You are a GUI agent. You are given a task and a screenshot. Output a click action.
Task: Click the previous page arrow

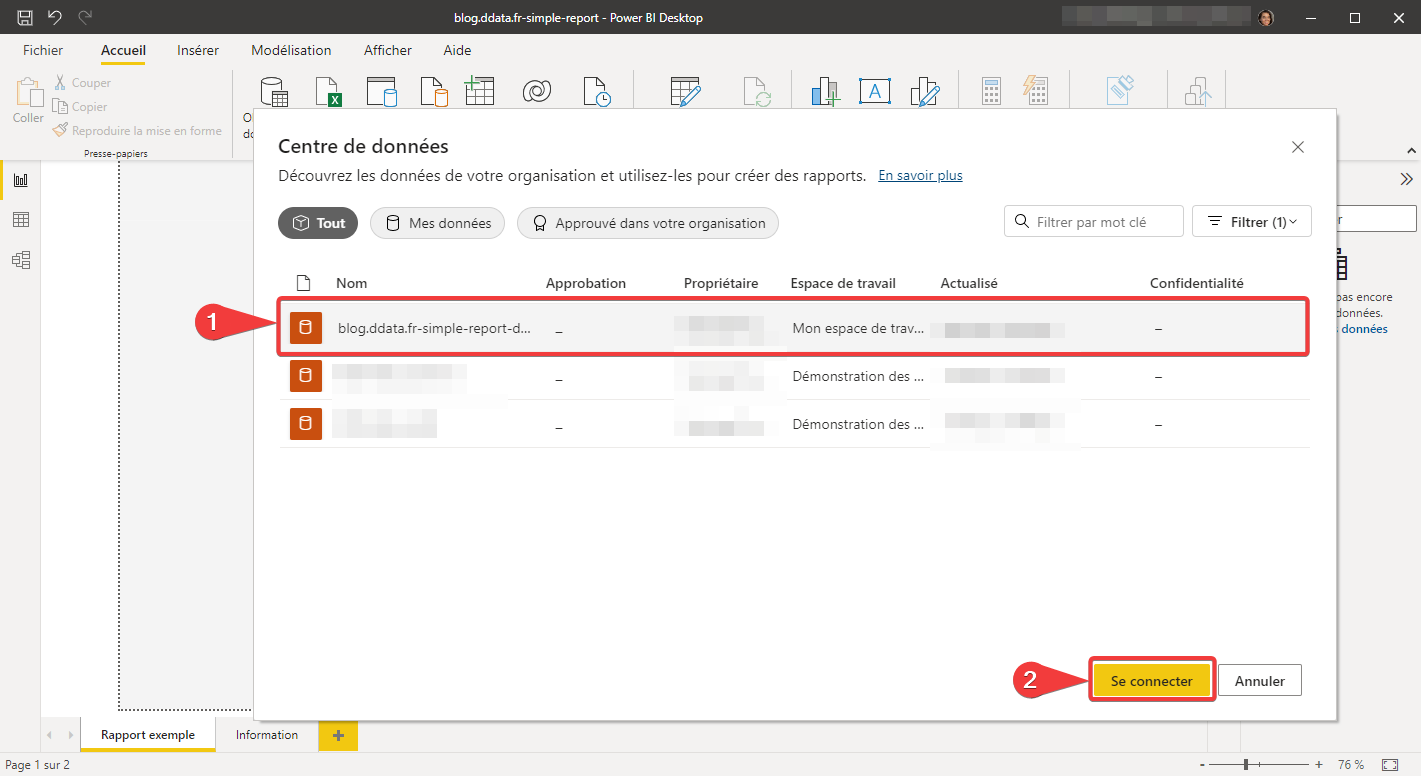[50, 735]
